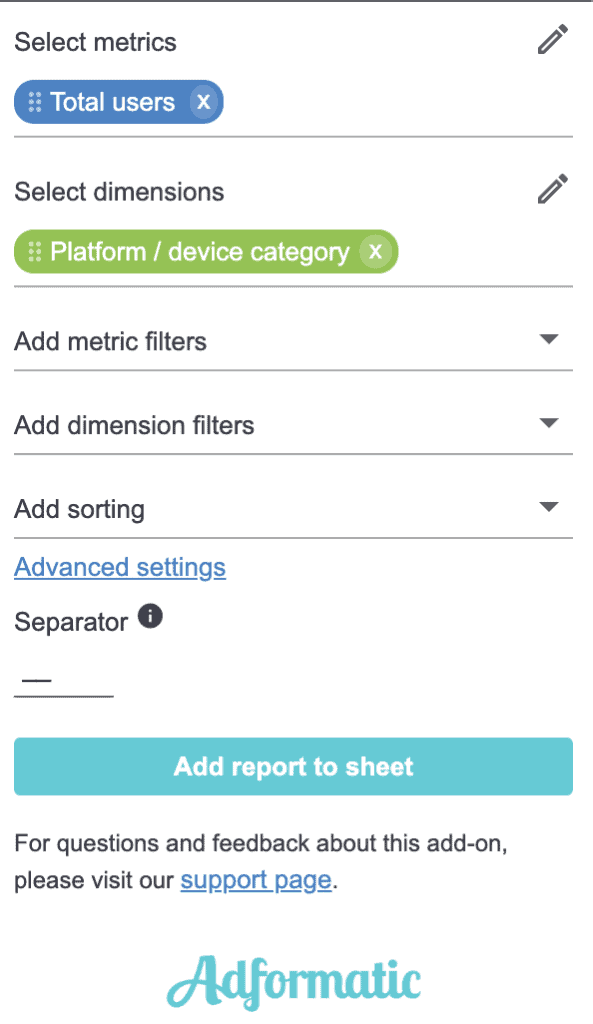
Task: Click the Select dimensions heading
Action: click(x=118, y=191)
